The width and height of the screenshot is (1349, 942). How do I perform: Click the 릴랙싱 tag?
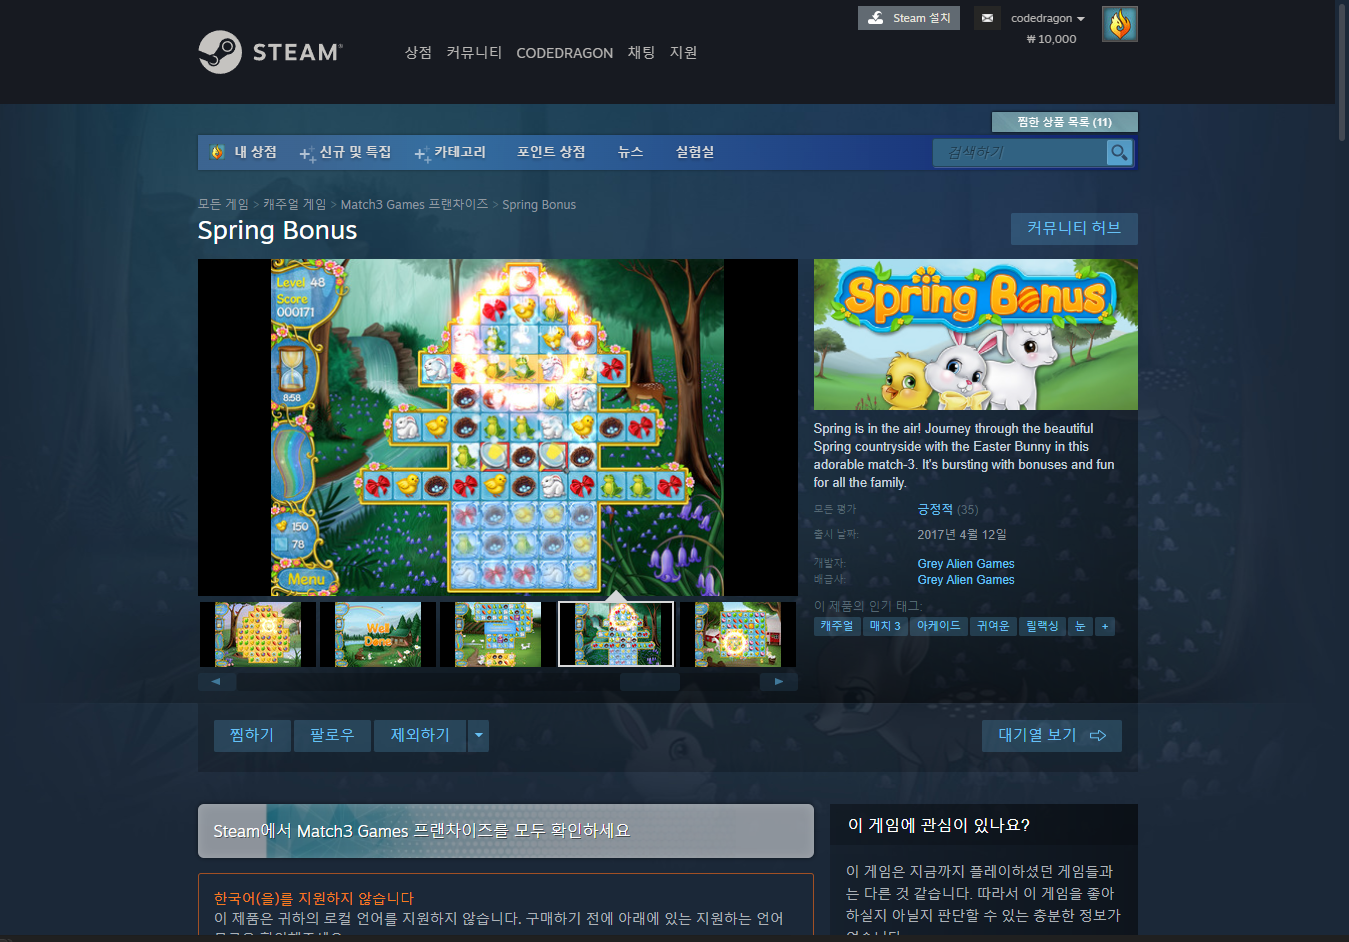(x=1042, y=626)
